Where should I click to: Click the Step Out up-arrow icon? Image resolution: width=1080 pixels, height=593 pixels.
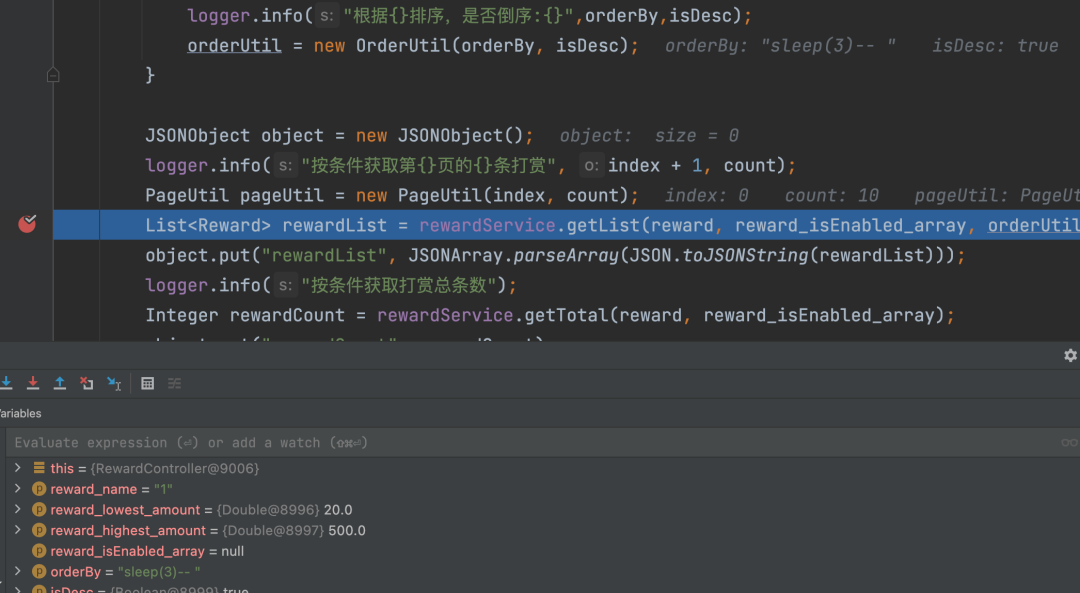pyautogui.click(x=60, y=383)
